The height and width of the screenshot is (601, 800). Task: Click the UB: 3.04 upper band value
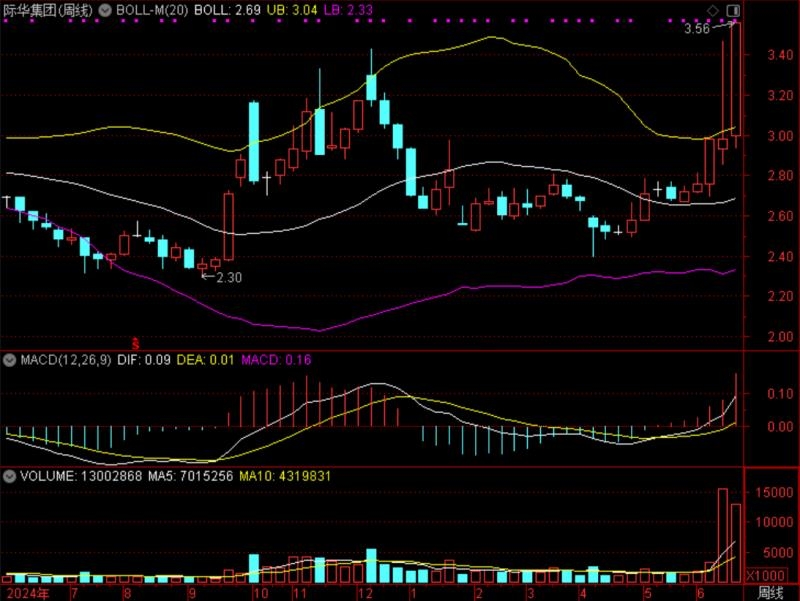tap(291, 10)
